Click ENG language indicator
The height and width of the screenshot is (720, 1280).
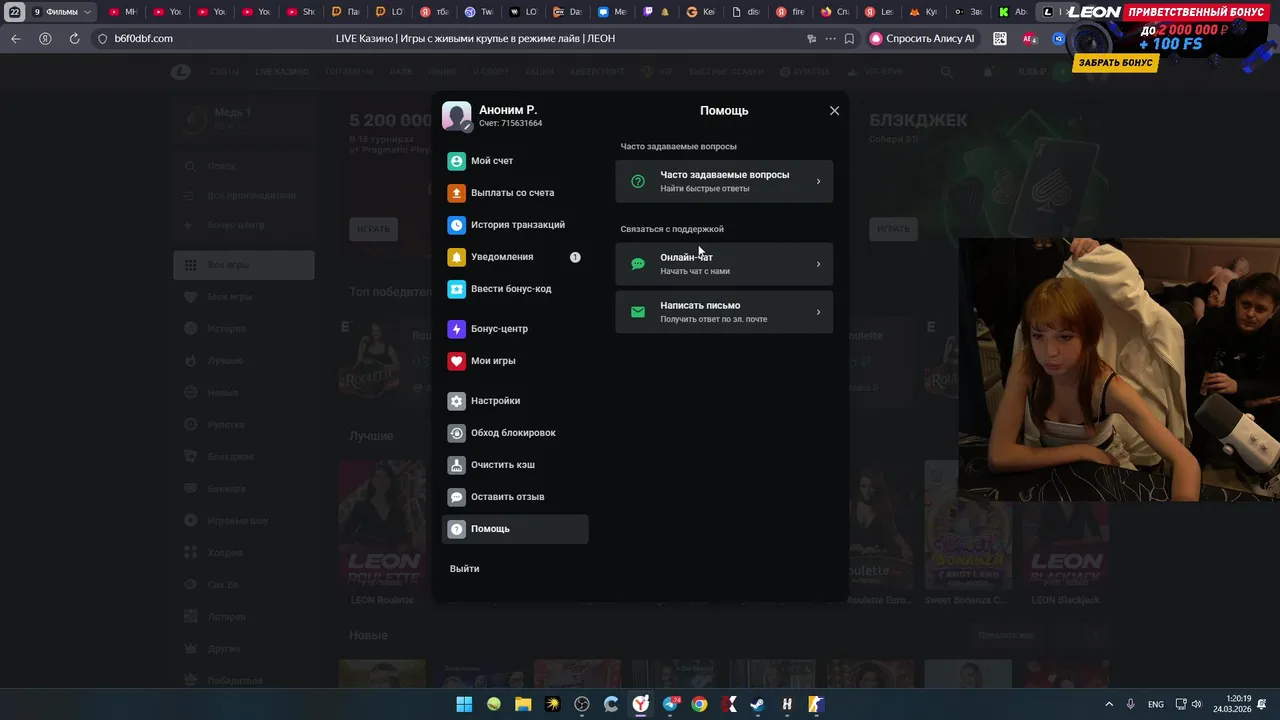(x=1155, y=704)
